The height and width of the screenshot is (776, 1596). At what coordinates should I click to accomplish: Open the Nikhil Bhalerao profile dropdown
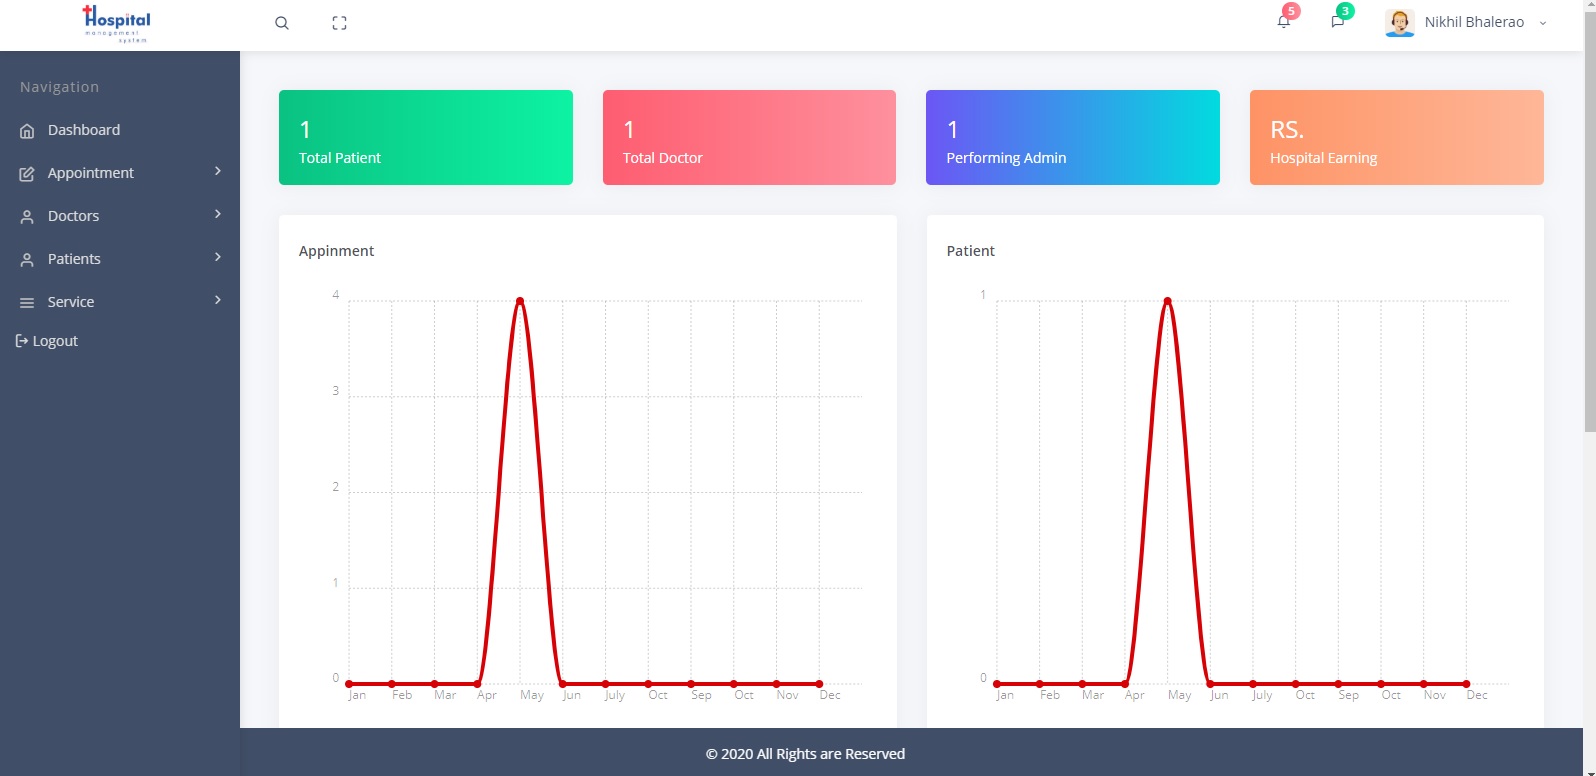click(x=1474, y=22)
